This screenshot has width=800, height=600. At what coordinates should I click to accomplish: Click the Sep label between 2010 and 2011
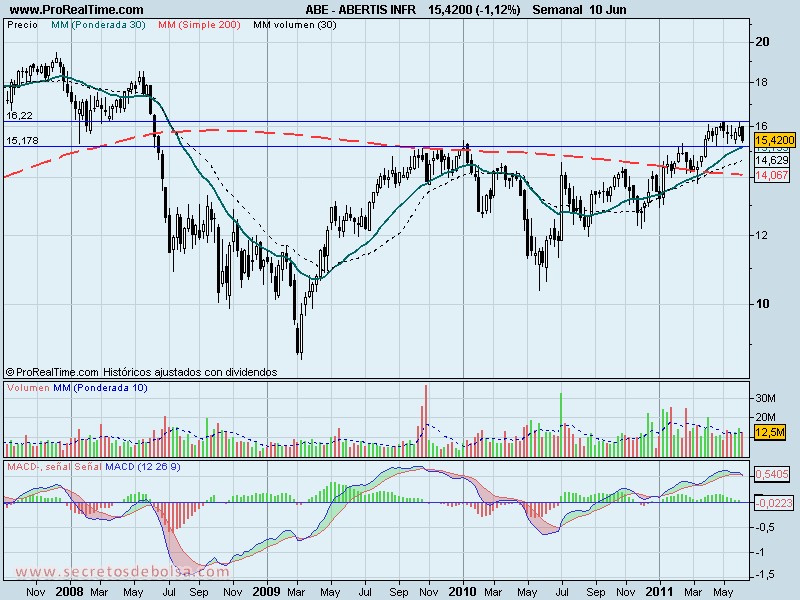[x=595, y=592]
